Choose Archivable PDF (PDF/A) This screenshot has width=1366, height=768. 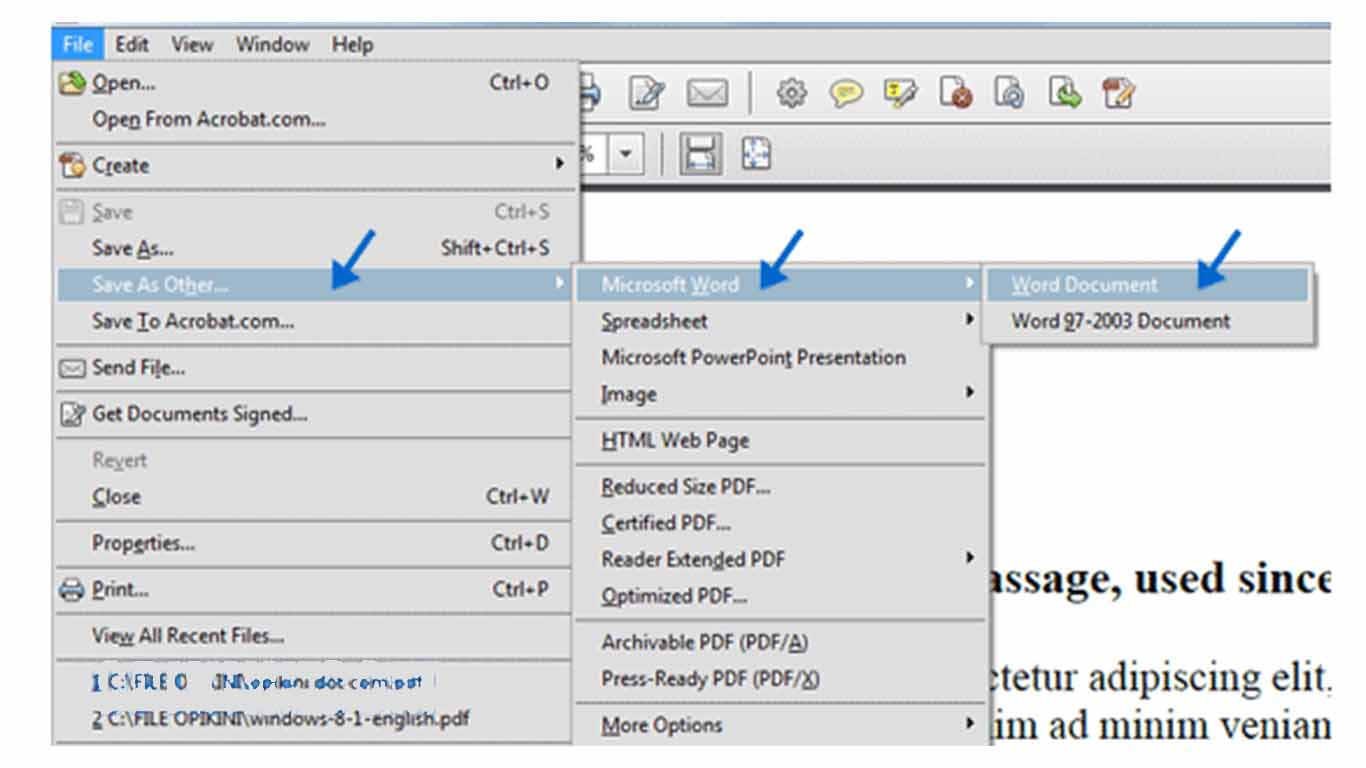point(782,642)
